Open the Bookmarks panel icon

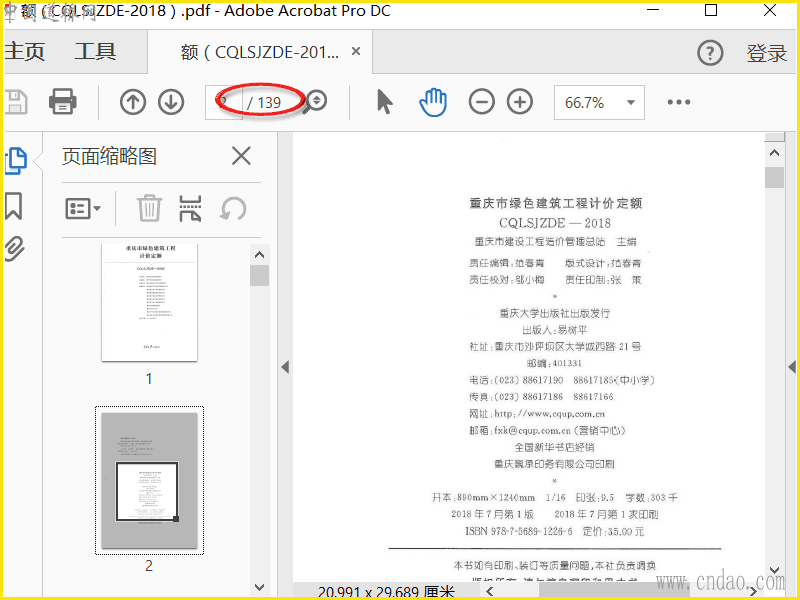[14, 206]
